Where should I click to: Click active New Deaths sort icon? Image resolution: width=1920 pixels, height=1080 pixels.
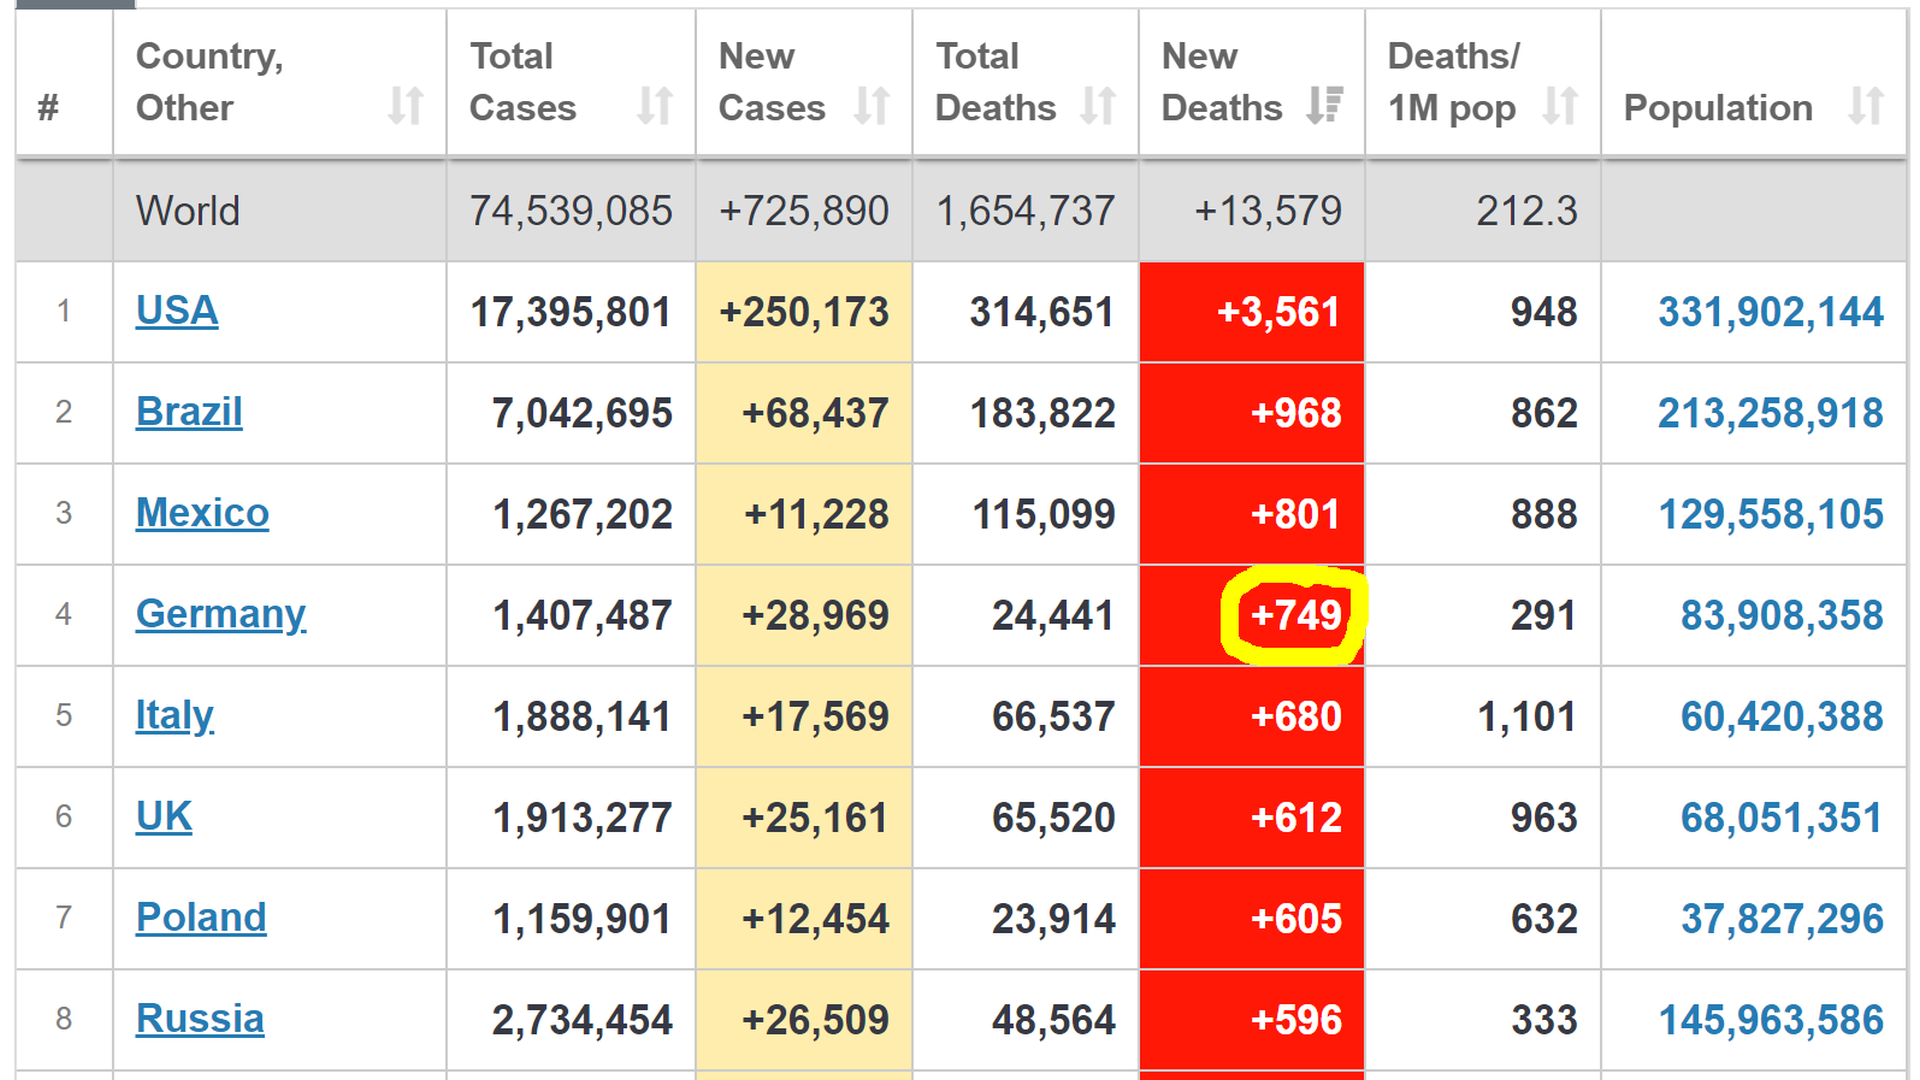coord(1324,106)
